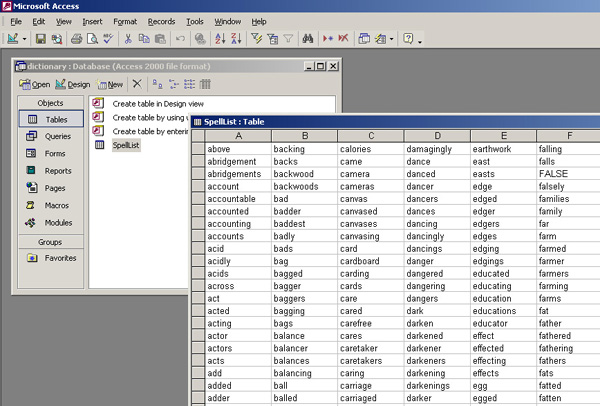
Task: Click Filter By Selection icon
Action: pos(256,39)
